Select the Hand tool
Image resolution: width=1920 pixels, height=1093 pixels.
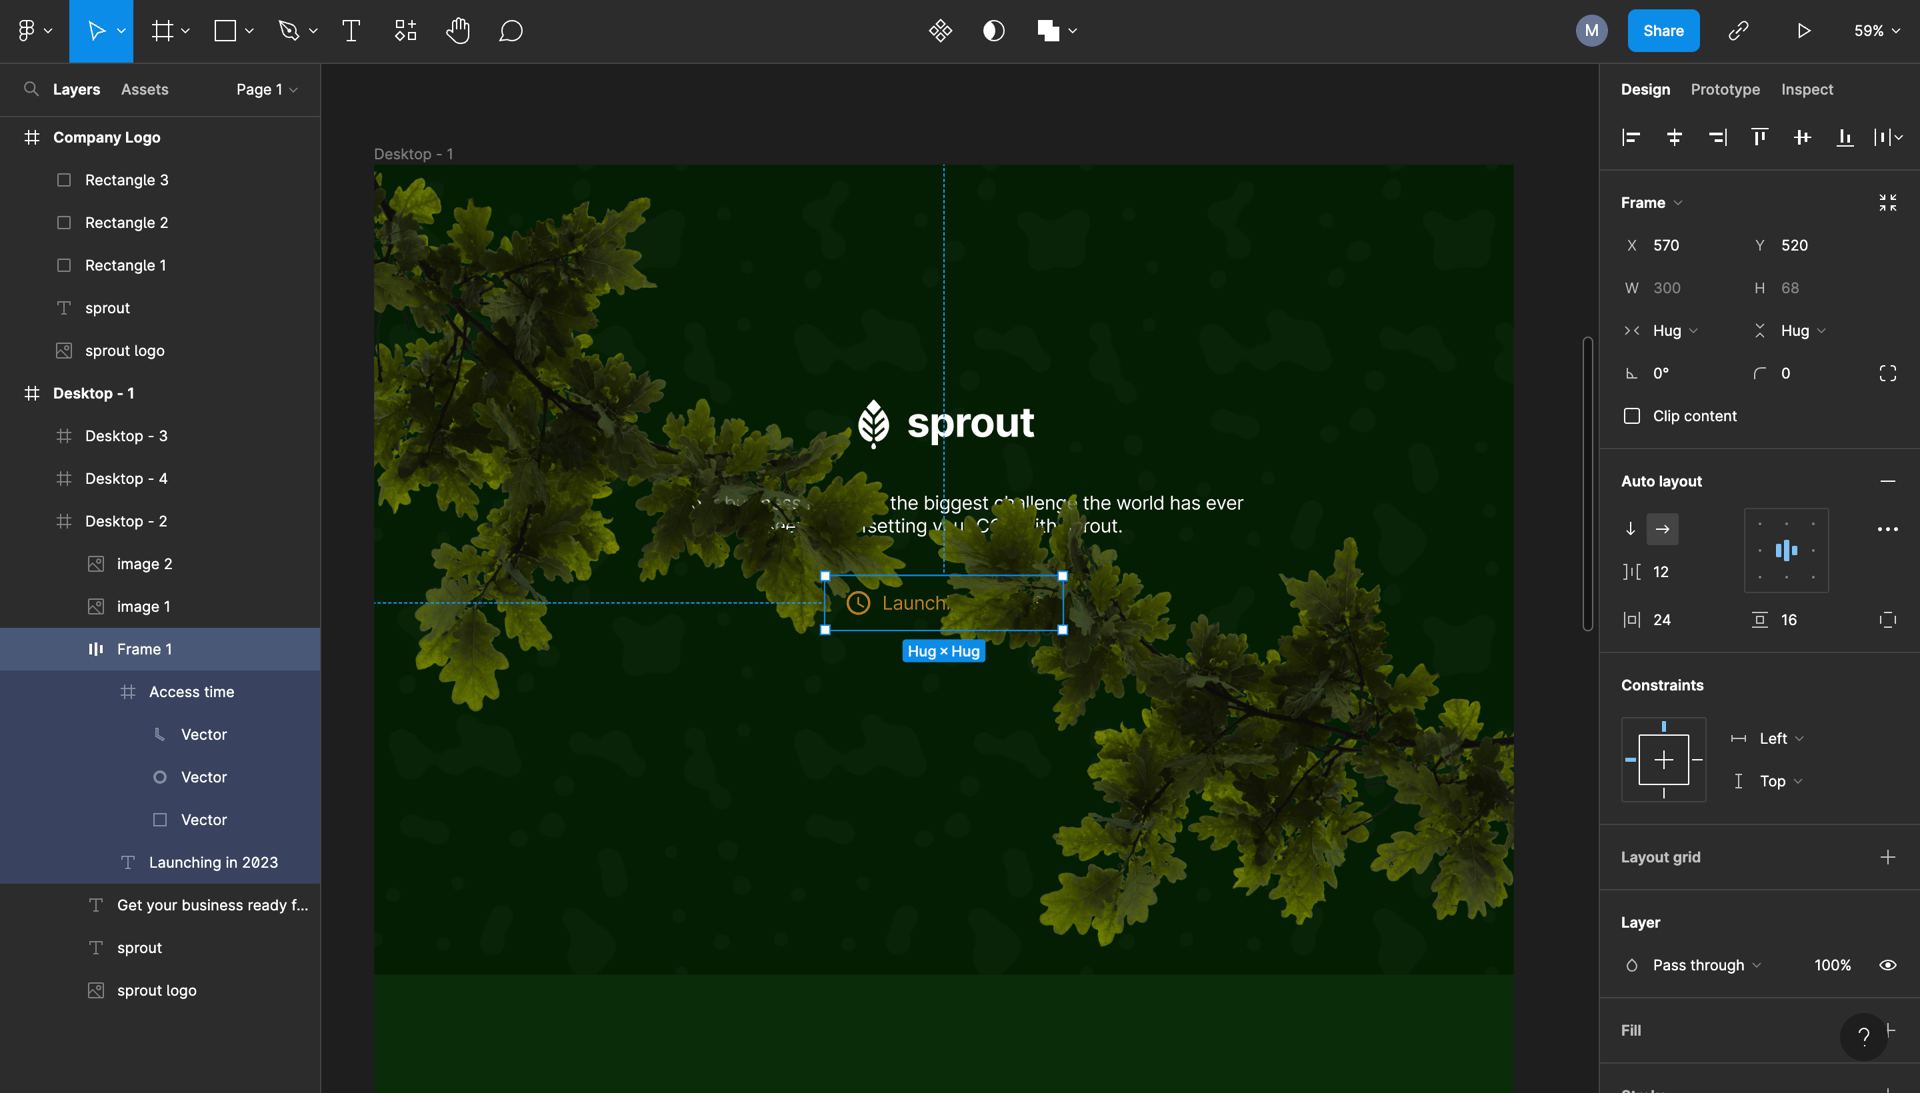[x=458, y=31]
